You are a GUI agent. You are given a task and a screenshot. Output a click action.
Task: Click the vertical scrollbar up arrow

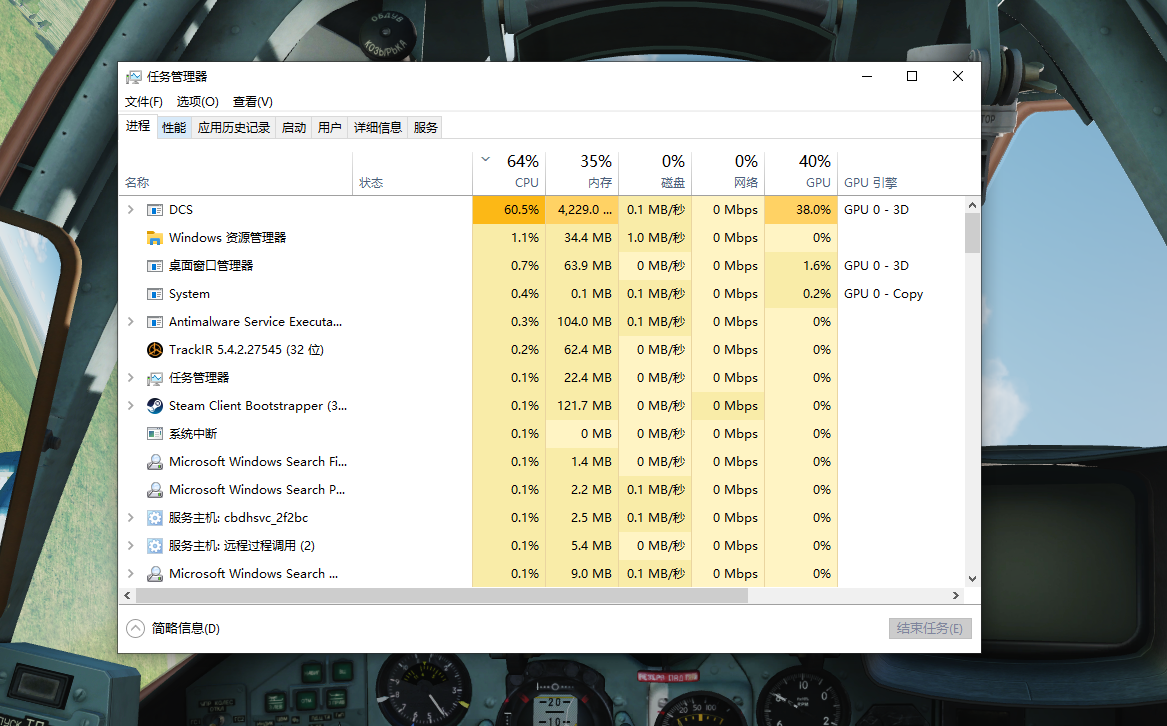click(x=972, y=205)
